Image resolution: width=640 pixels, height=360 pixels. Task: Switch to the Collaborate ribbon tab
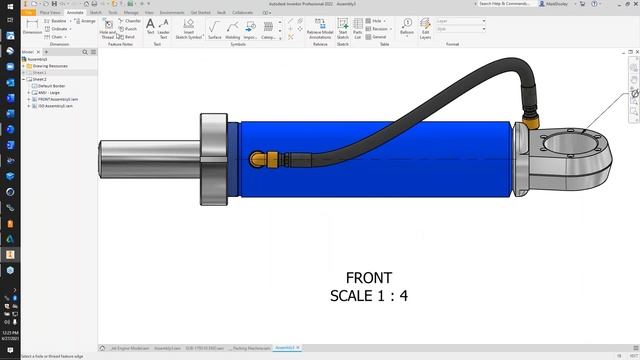242,13
